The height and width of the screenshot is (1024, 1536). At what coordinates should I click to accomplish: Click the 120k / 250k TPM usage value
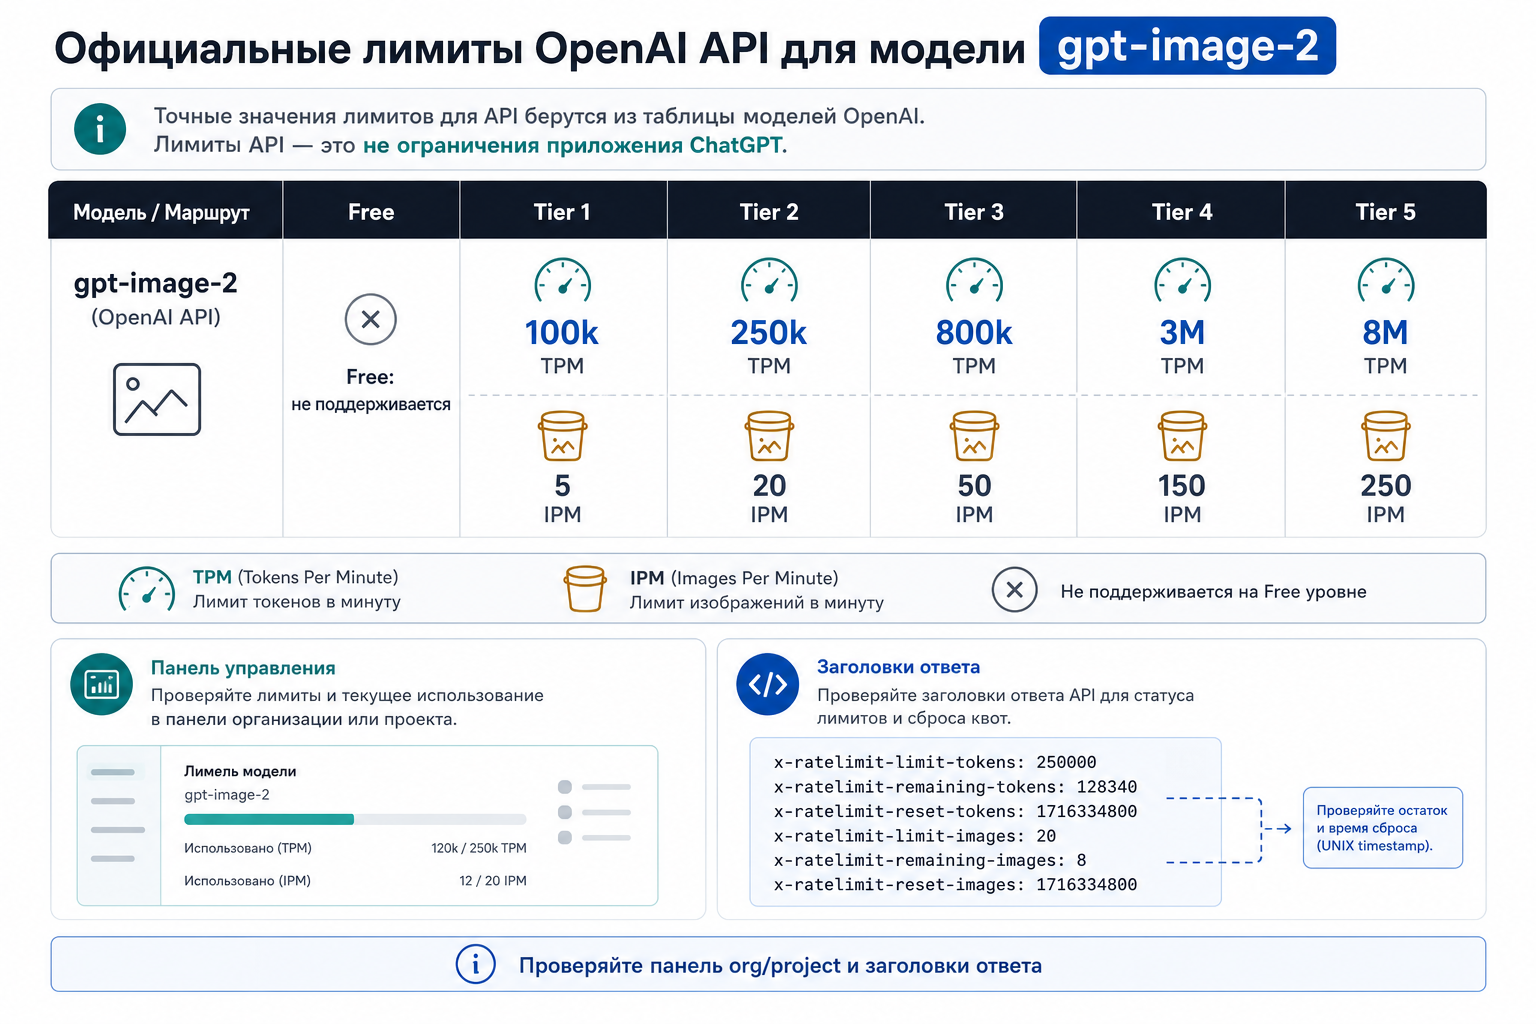pos(479,848)
